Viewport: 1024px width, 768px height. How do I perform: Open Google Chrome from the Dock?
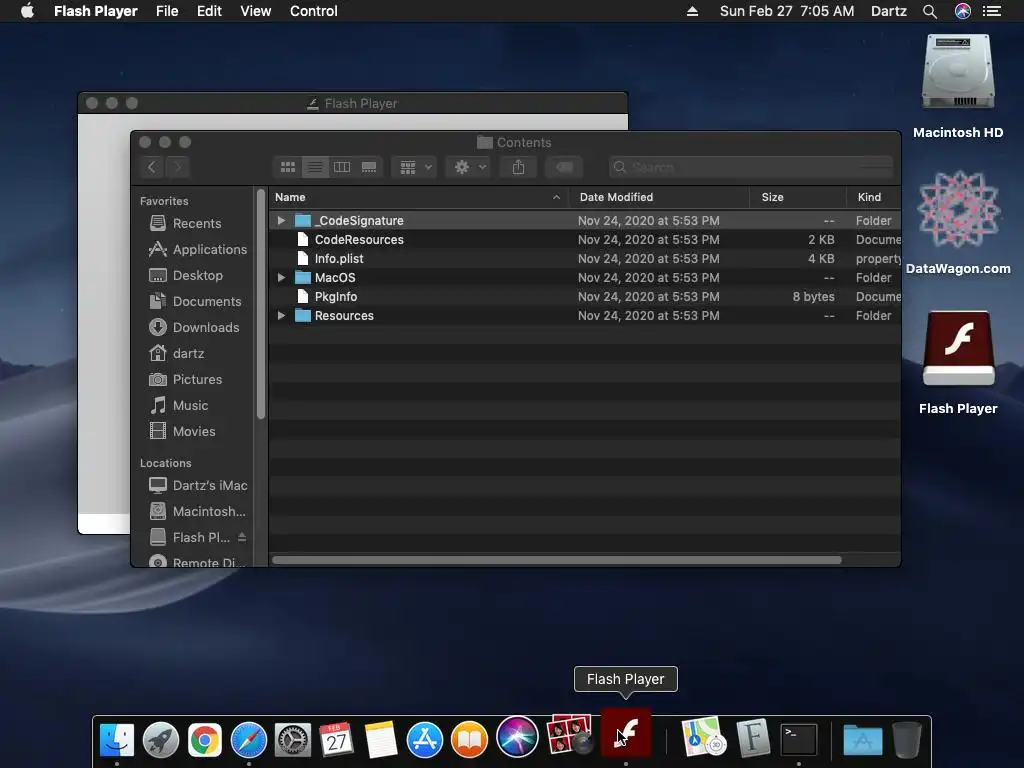[205, 740]
